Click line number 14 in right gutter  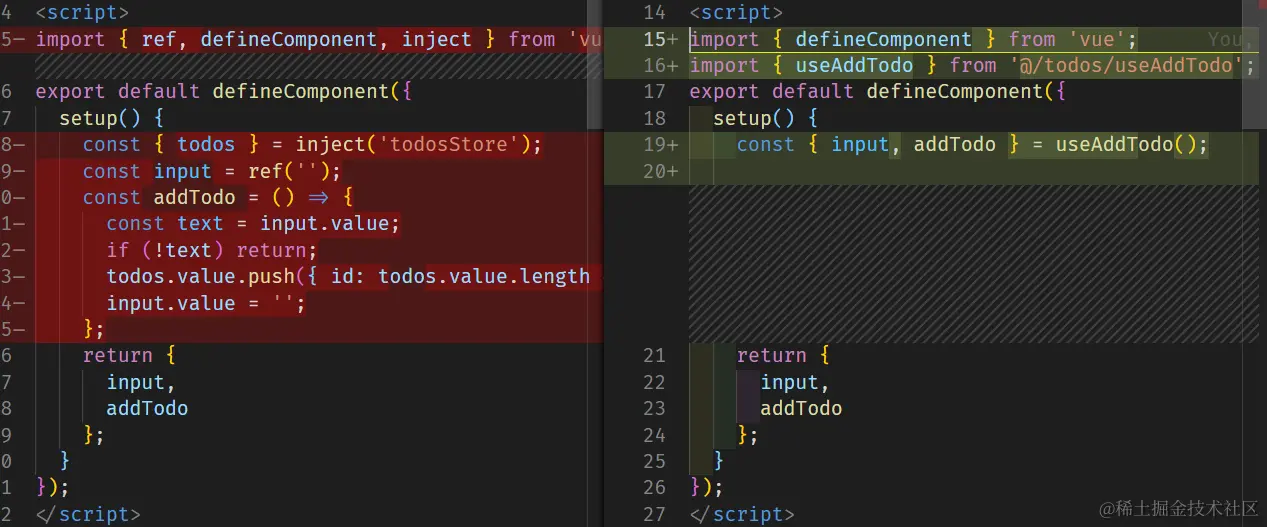(x=655, y=13)
